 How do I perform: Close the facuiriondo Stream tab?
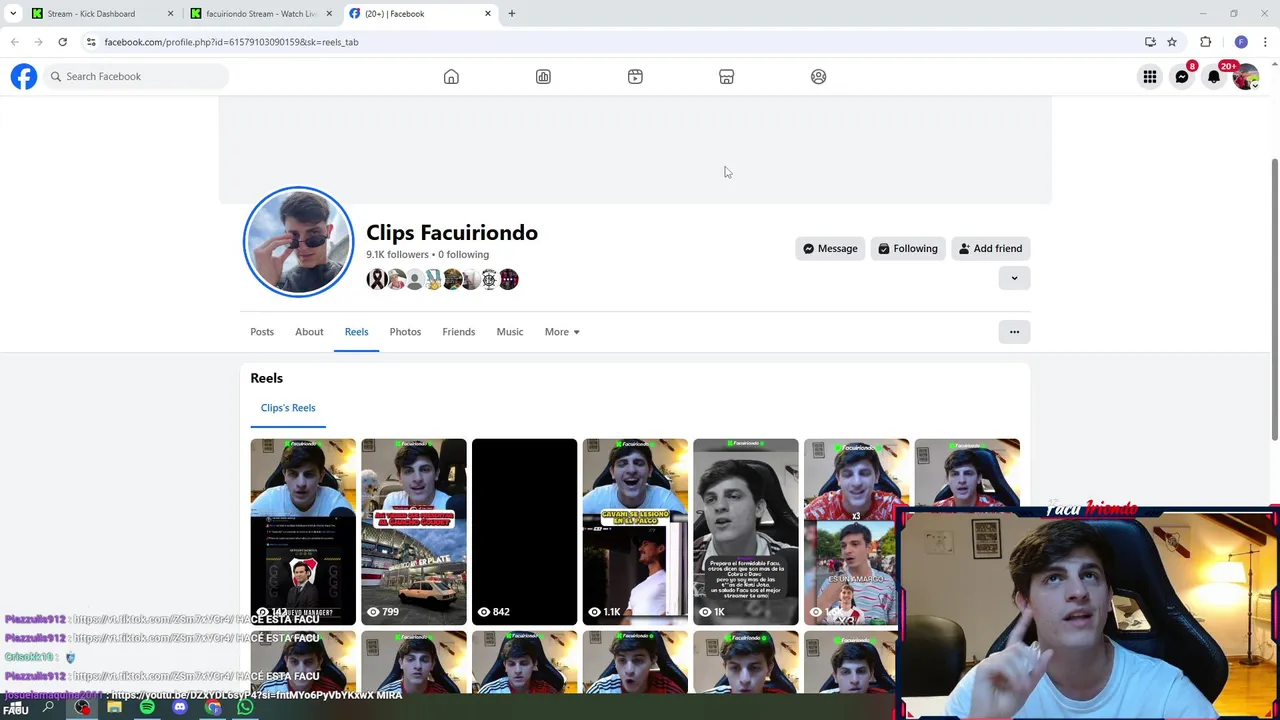tap(329, 14)
